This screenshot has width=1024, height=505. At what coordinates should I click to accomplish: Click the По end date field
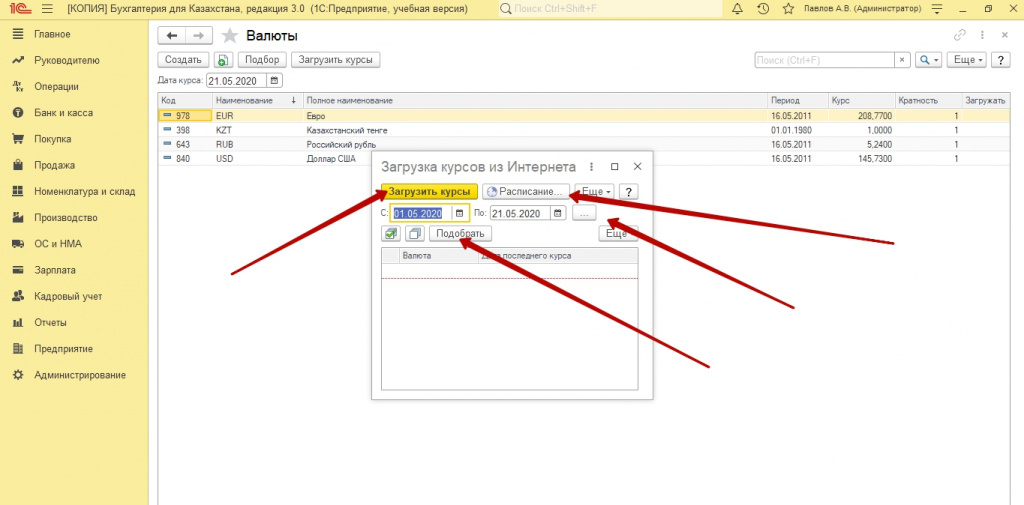click(520, 214)
